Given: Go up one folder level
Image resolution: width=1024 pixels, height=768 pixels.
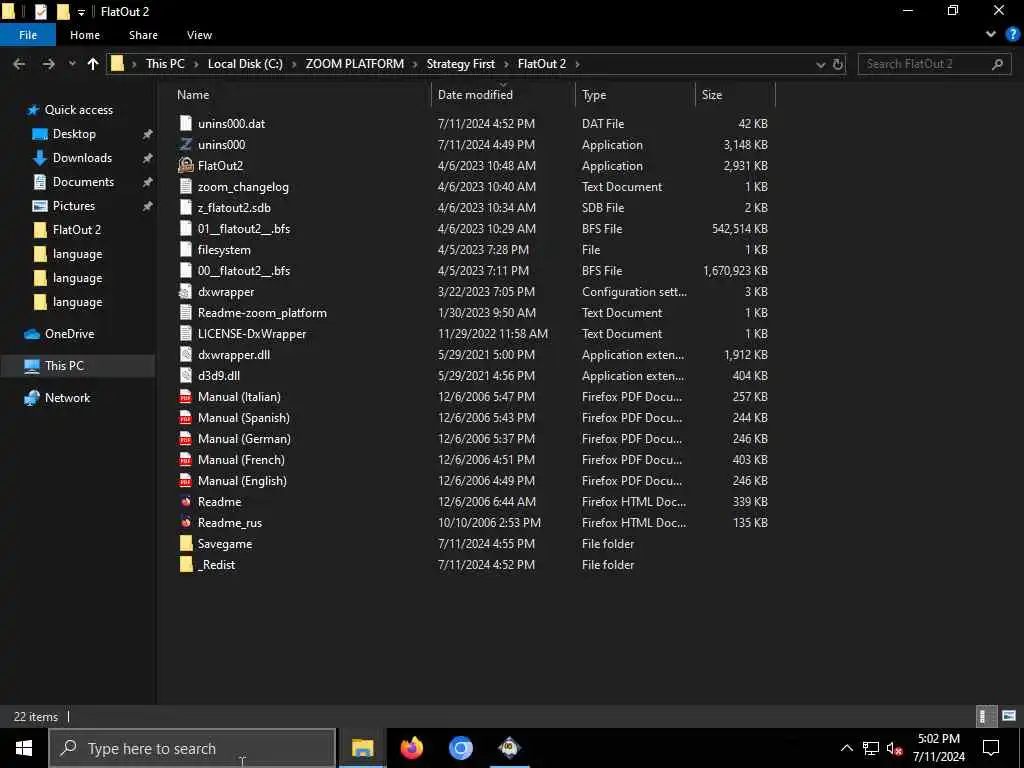Looking at the screenshot, I should click(x=93, y=64).
